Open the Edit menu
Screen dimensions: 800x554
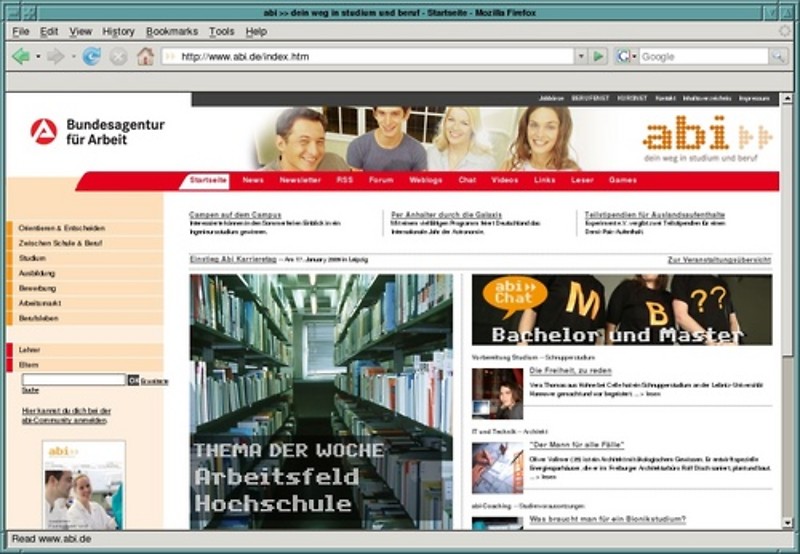pos(49,32)
